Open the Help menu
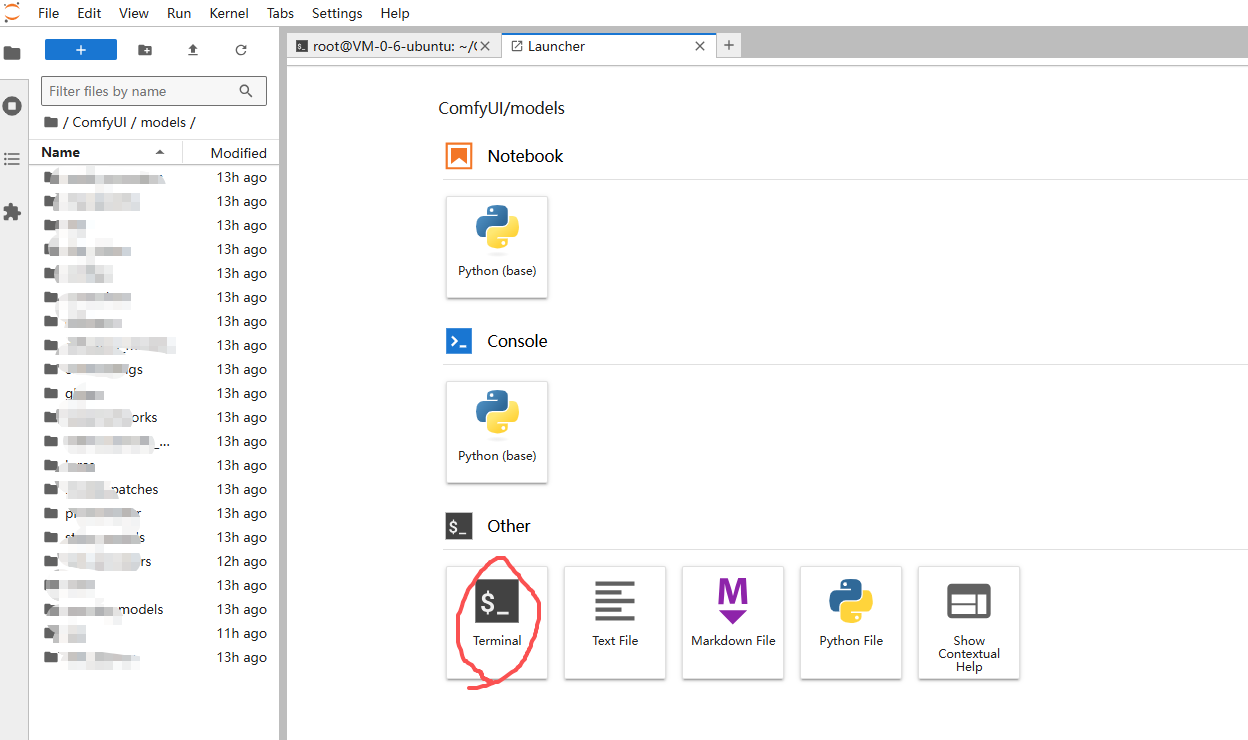Viewport: 1248px width, 740px height. [x=395, y=13]
